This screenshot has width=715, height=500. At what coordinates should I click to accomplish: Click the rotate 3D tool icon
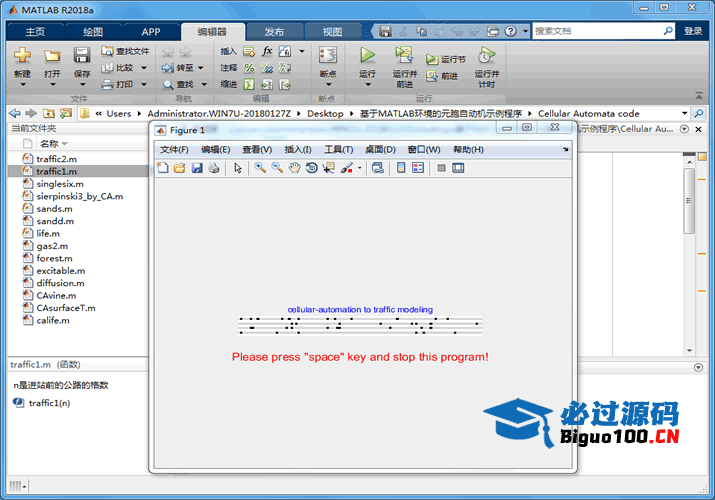point(311,168)
